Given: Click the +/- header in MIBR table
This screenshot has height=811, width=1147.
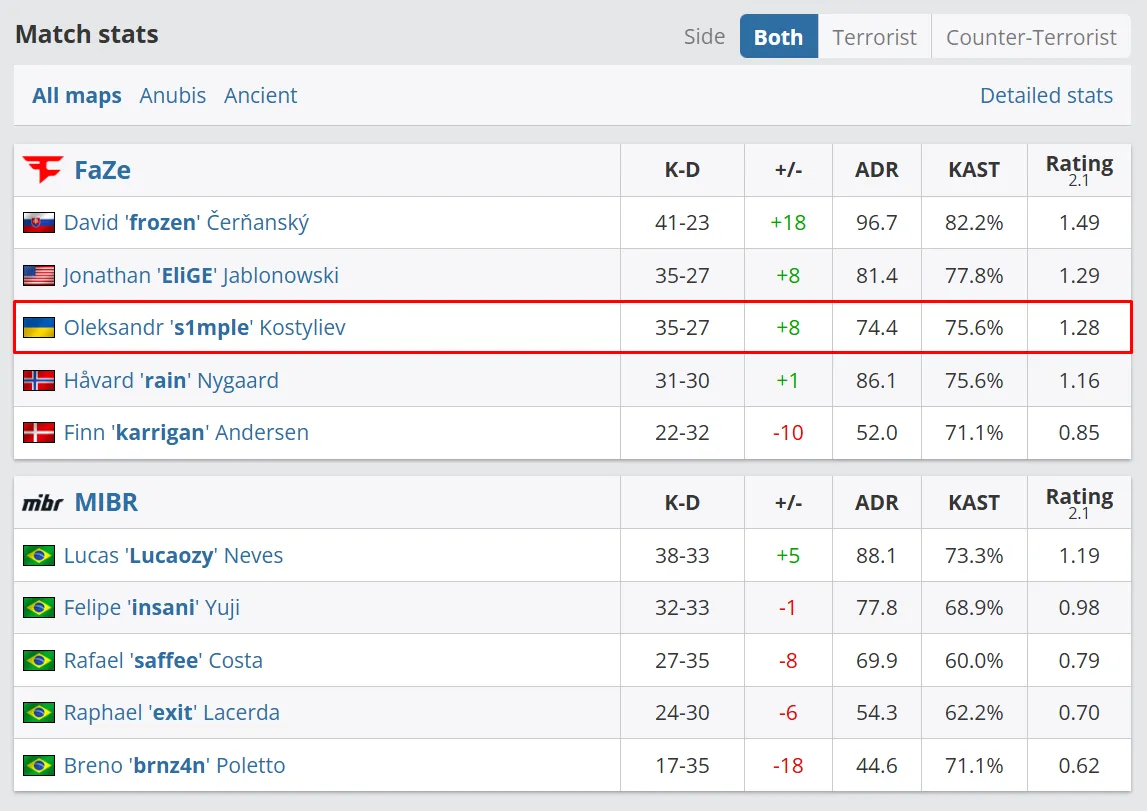Looking at the screenshot, I should (x=789, y=503).
